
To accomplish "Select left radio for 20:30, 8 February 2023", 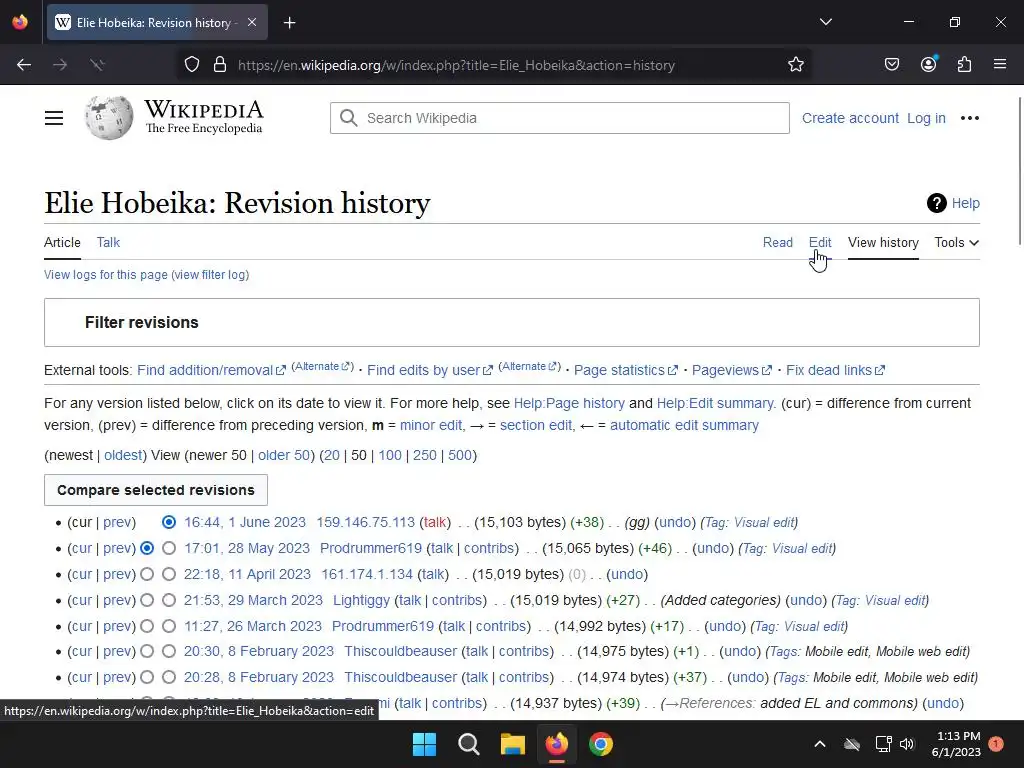I will point(147,651).
